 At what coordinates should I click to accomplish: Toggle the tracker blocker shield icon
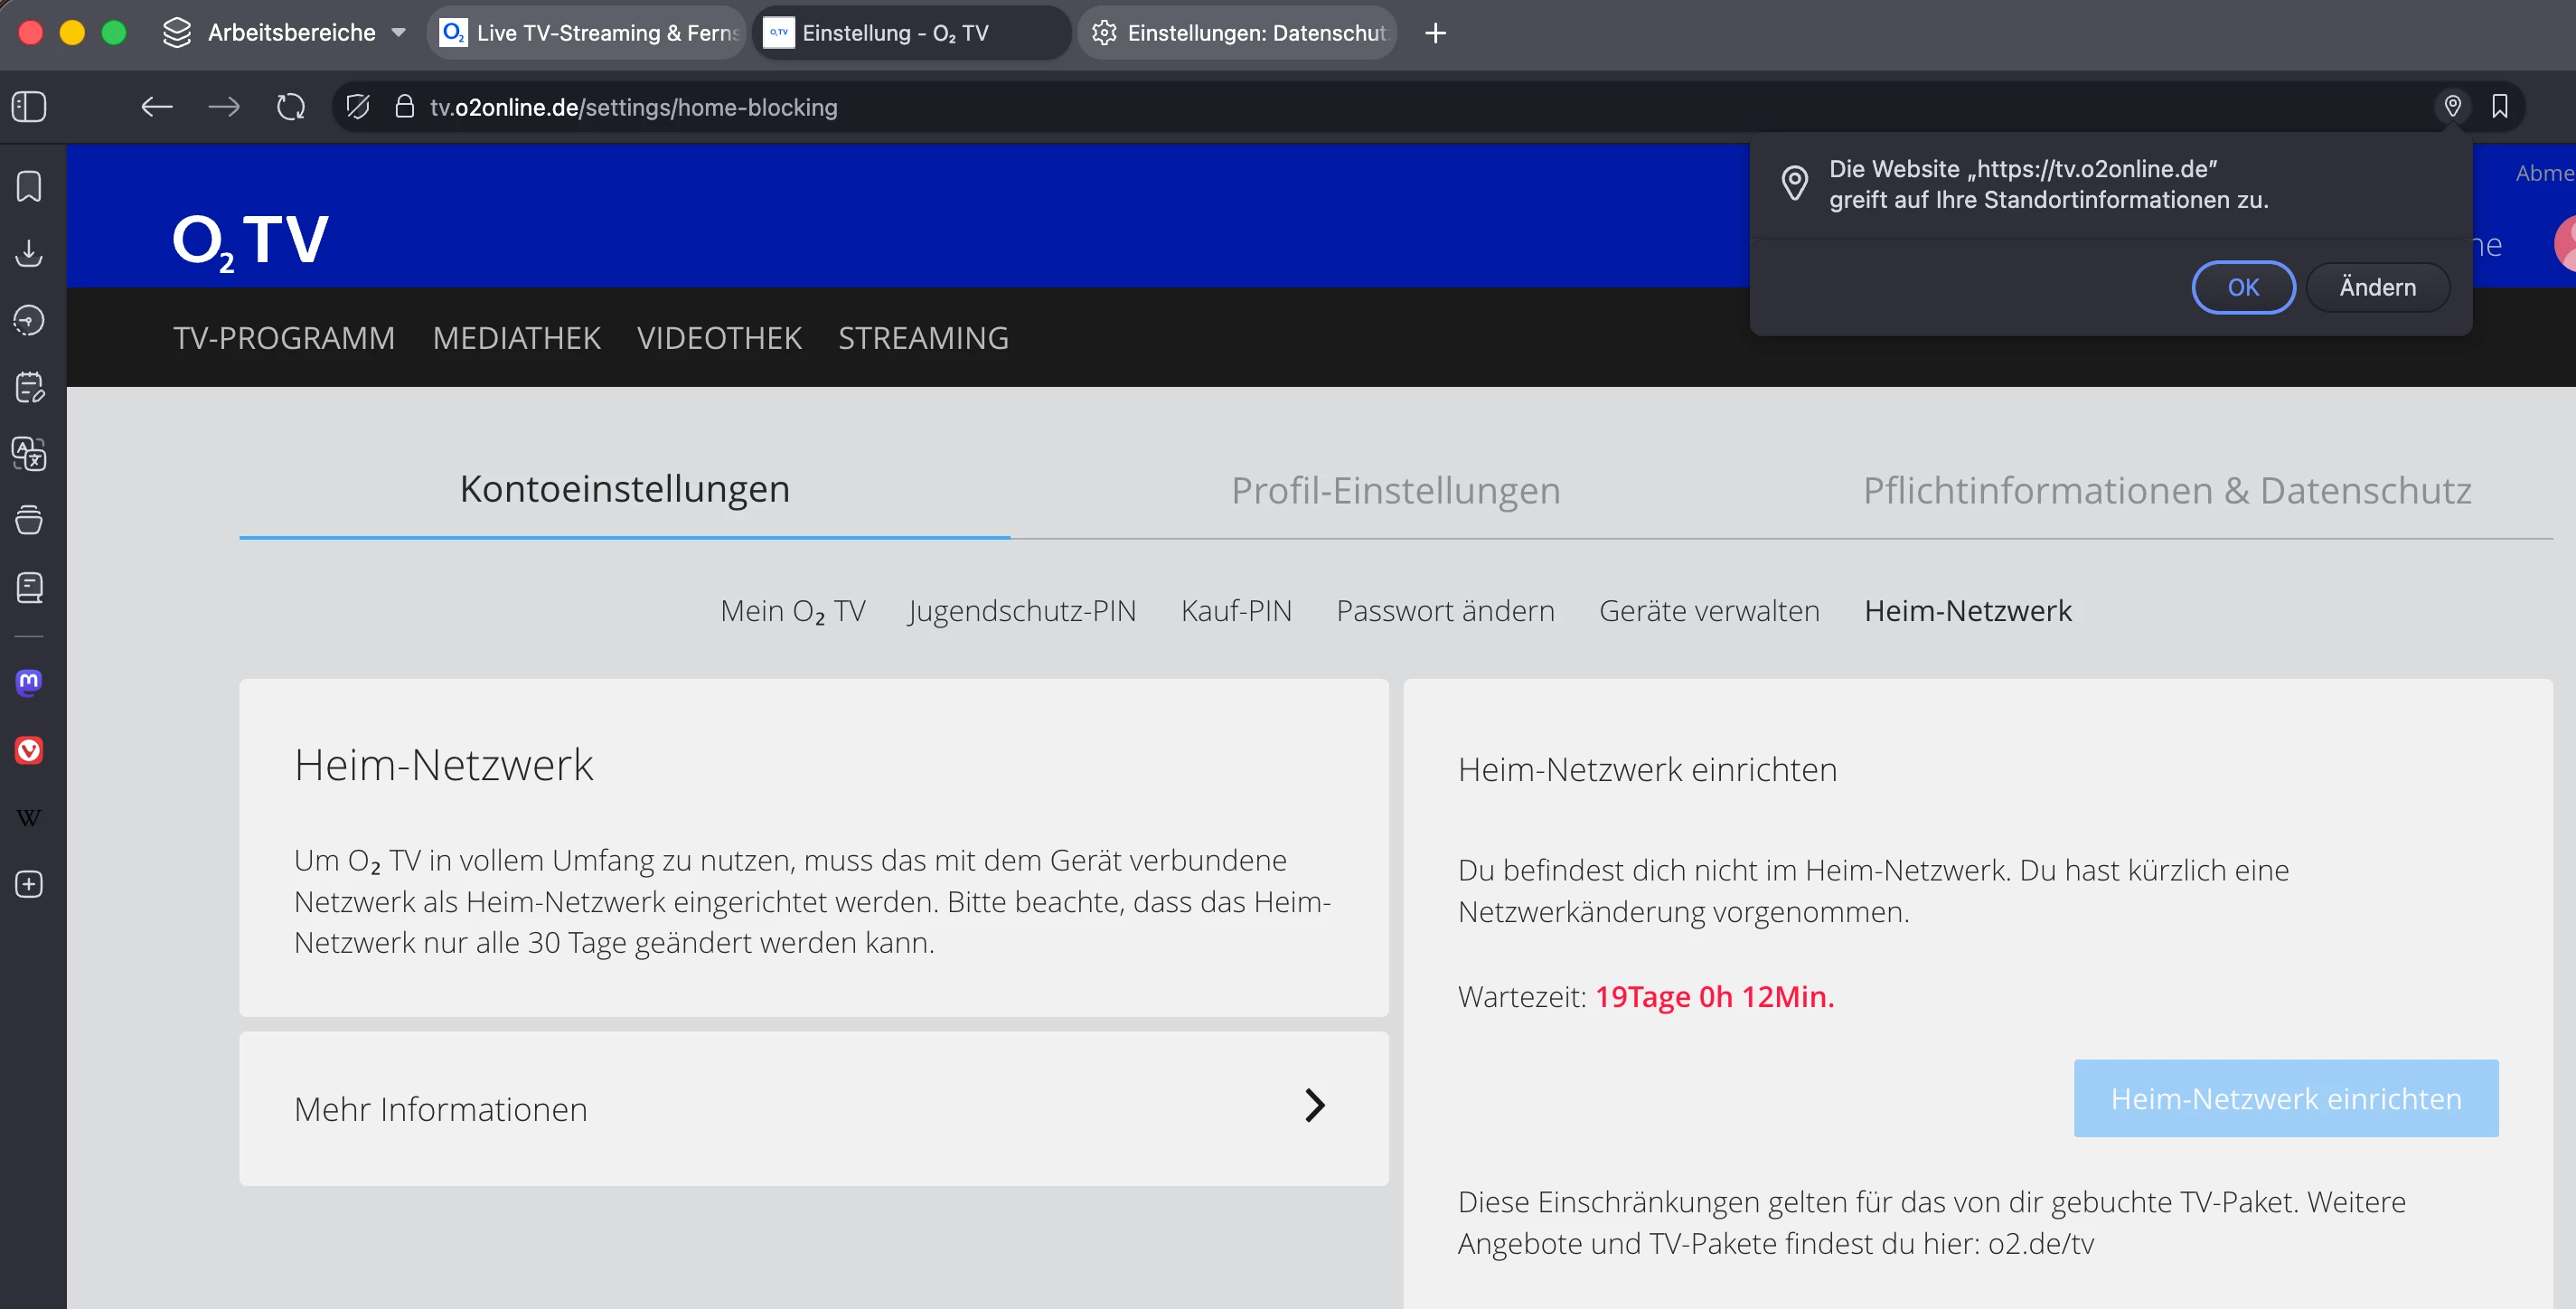tap(358, 107)
